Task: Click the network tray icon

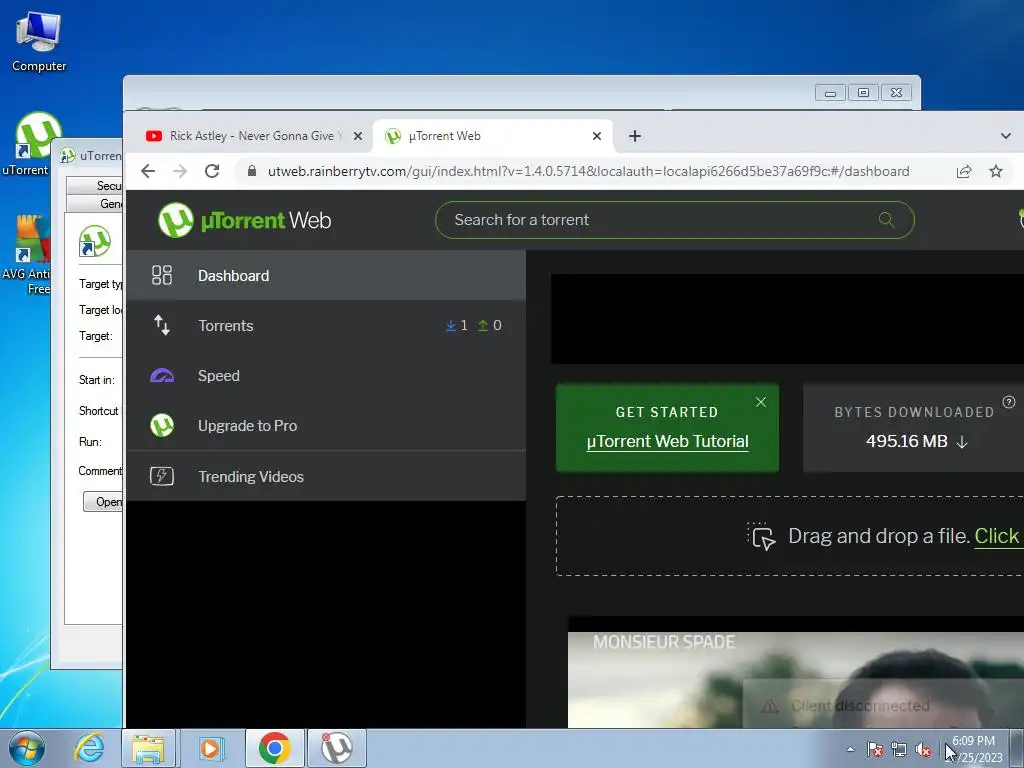Action: pos(899,749)
